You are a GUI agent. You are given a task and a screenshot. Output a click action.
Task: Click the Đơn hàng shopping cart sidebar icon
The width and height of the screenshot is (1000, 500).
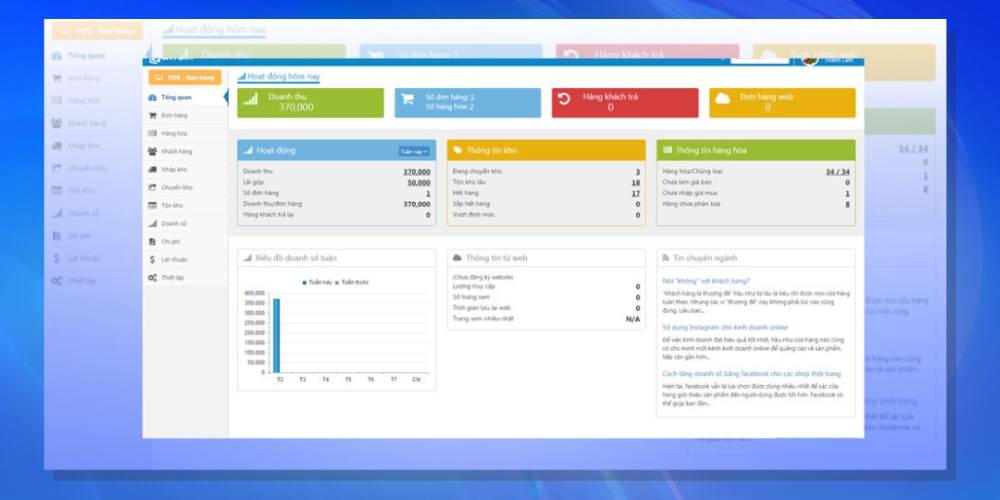(152, 115)
